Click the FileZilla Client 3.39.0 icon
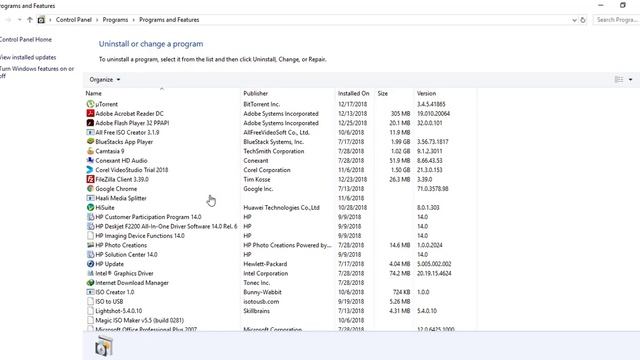640x360 pixels. pyautogui.click(x=90, y=179)
